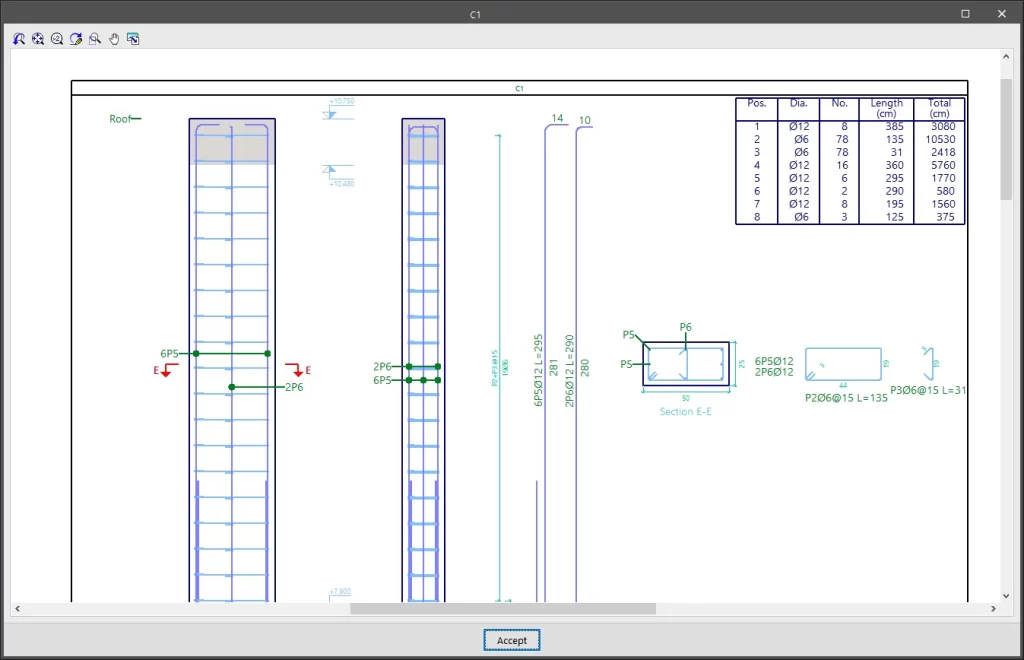
Task: Click the 'Dia.' table header
Action: point(798,103)
